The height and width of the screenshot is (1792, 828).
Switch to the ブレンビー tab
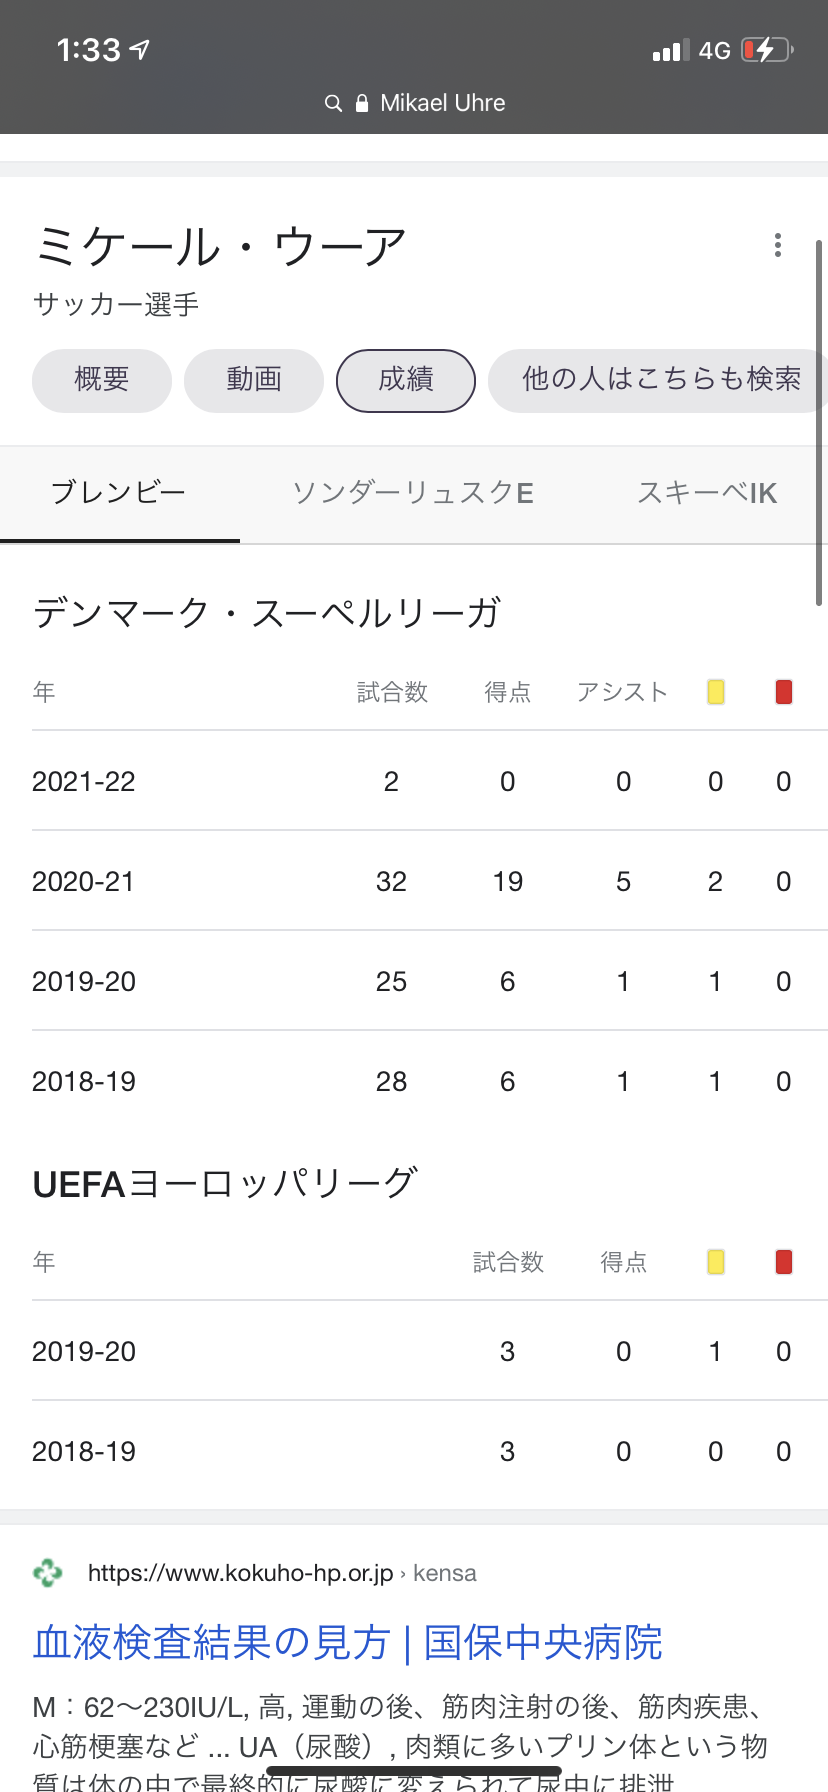pyautogui.click(x=119, y=493)
